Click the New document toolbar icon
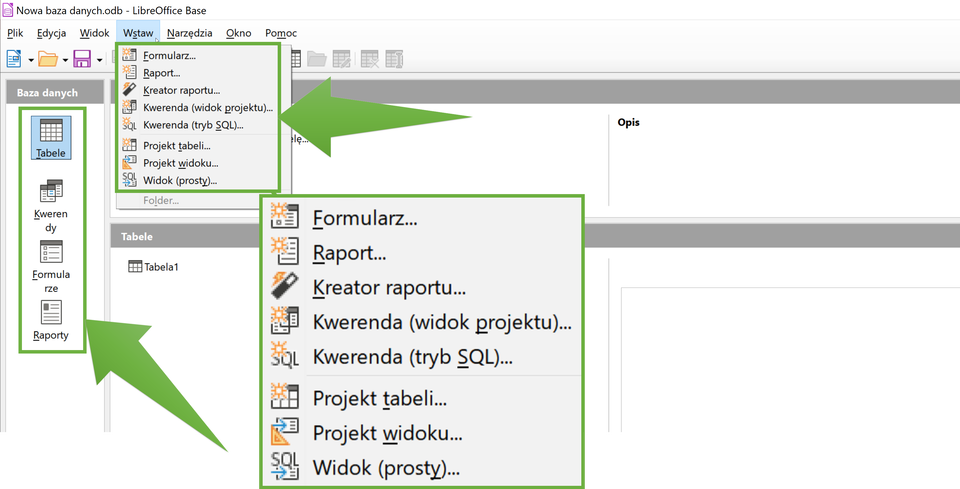 (x=13, y=59)
